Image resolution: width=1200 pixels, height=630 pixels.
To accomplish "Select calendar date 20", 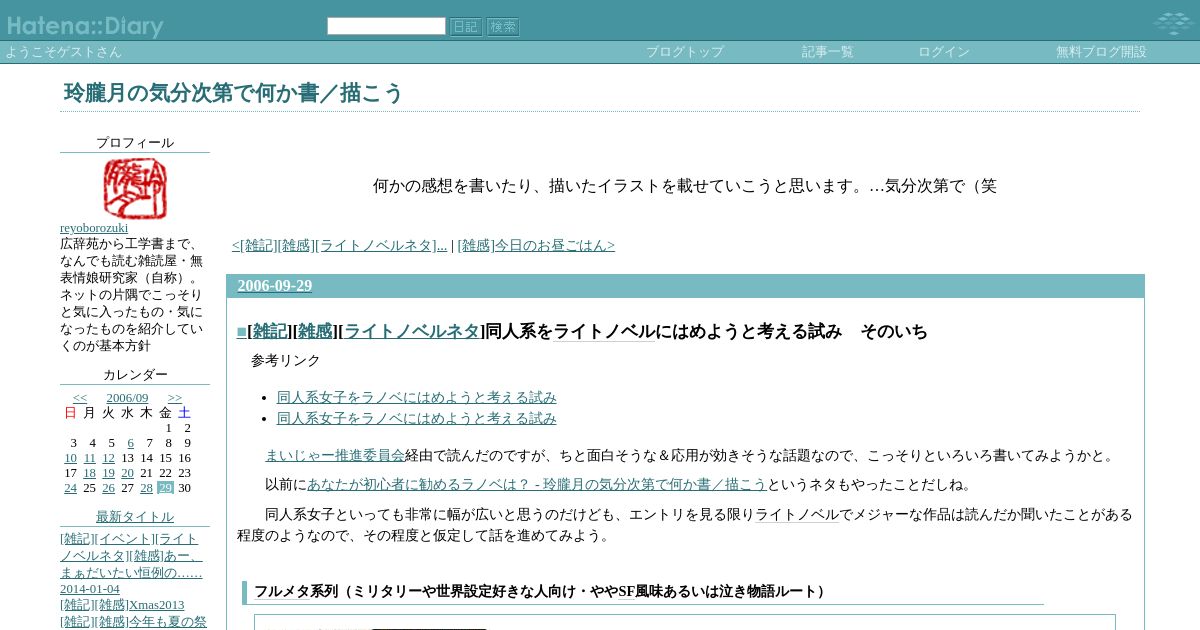I will coord(127,473).
